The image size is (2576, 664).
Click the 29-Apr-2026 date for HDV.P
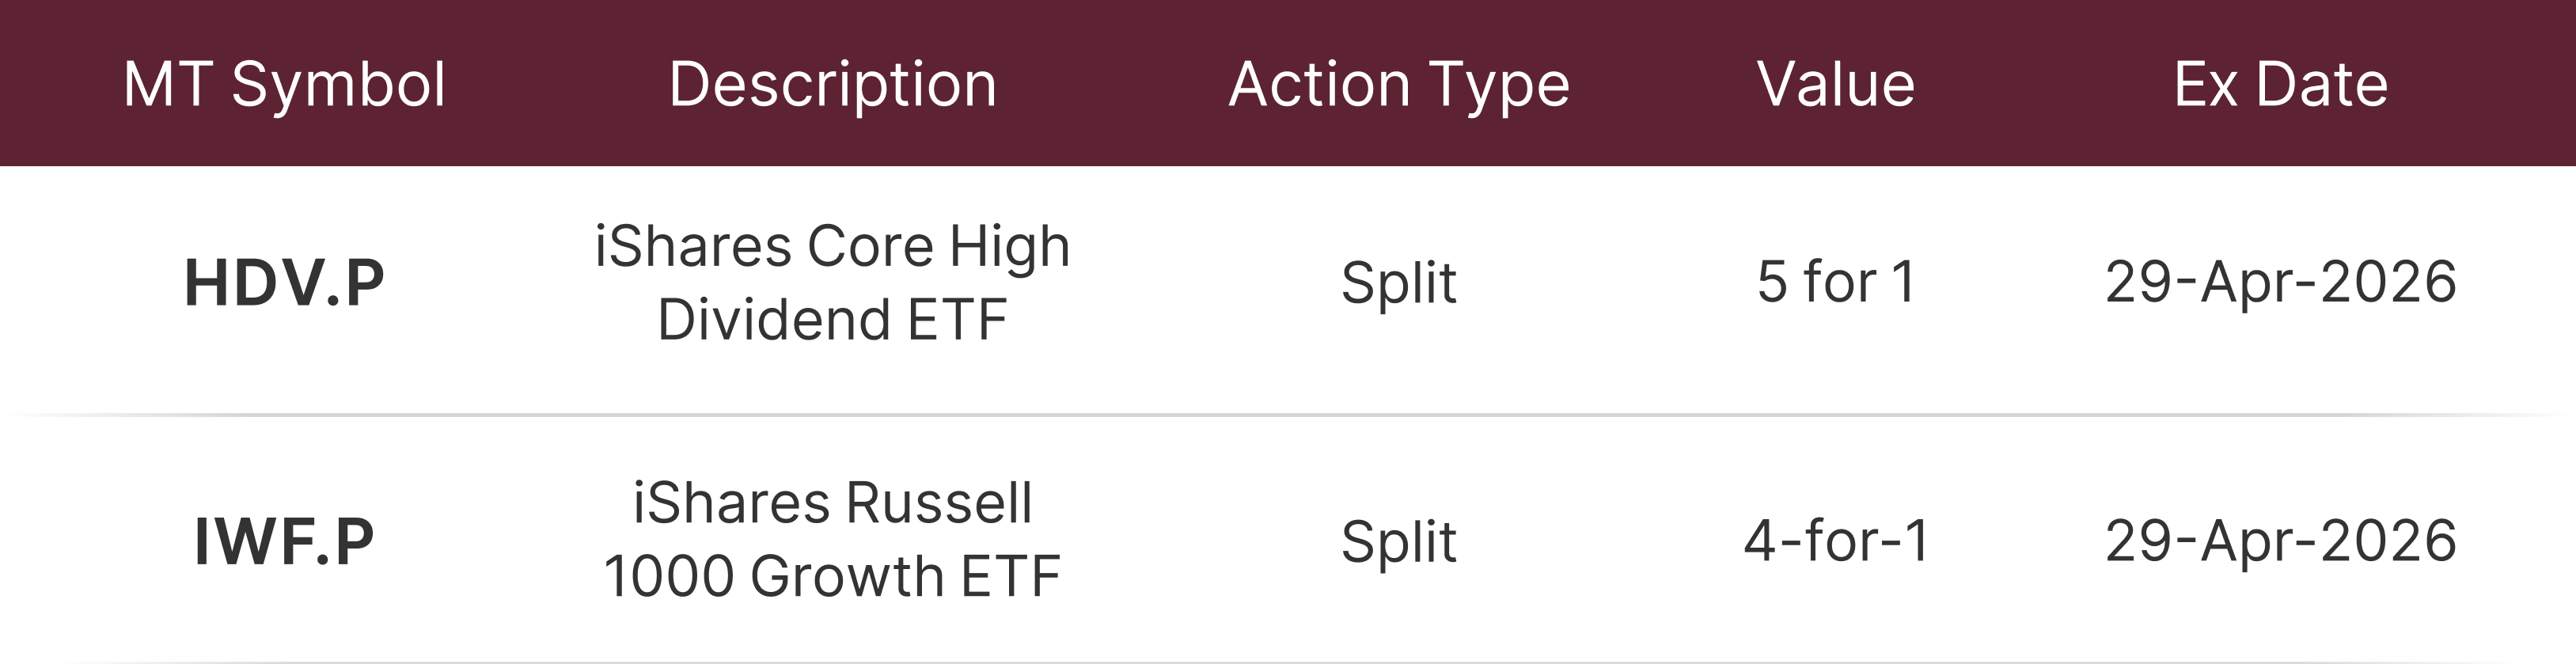[x=2280, y=282]
